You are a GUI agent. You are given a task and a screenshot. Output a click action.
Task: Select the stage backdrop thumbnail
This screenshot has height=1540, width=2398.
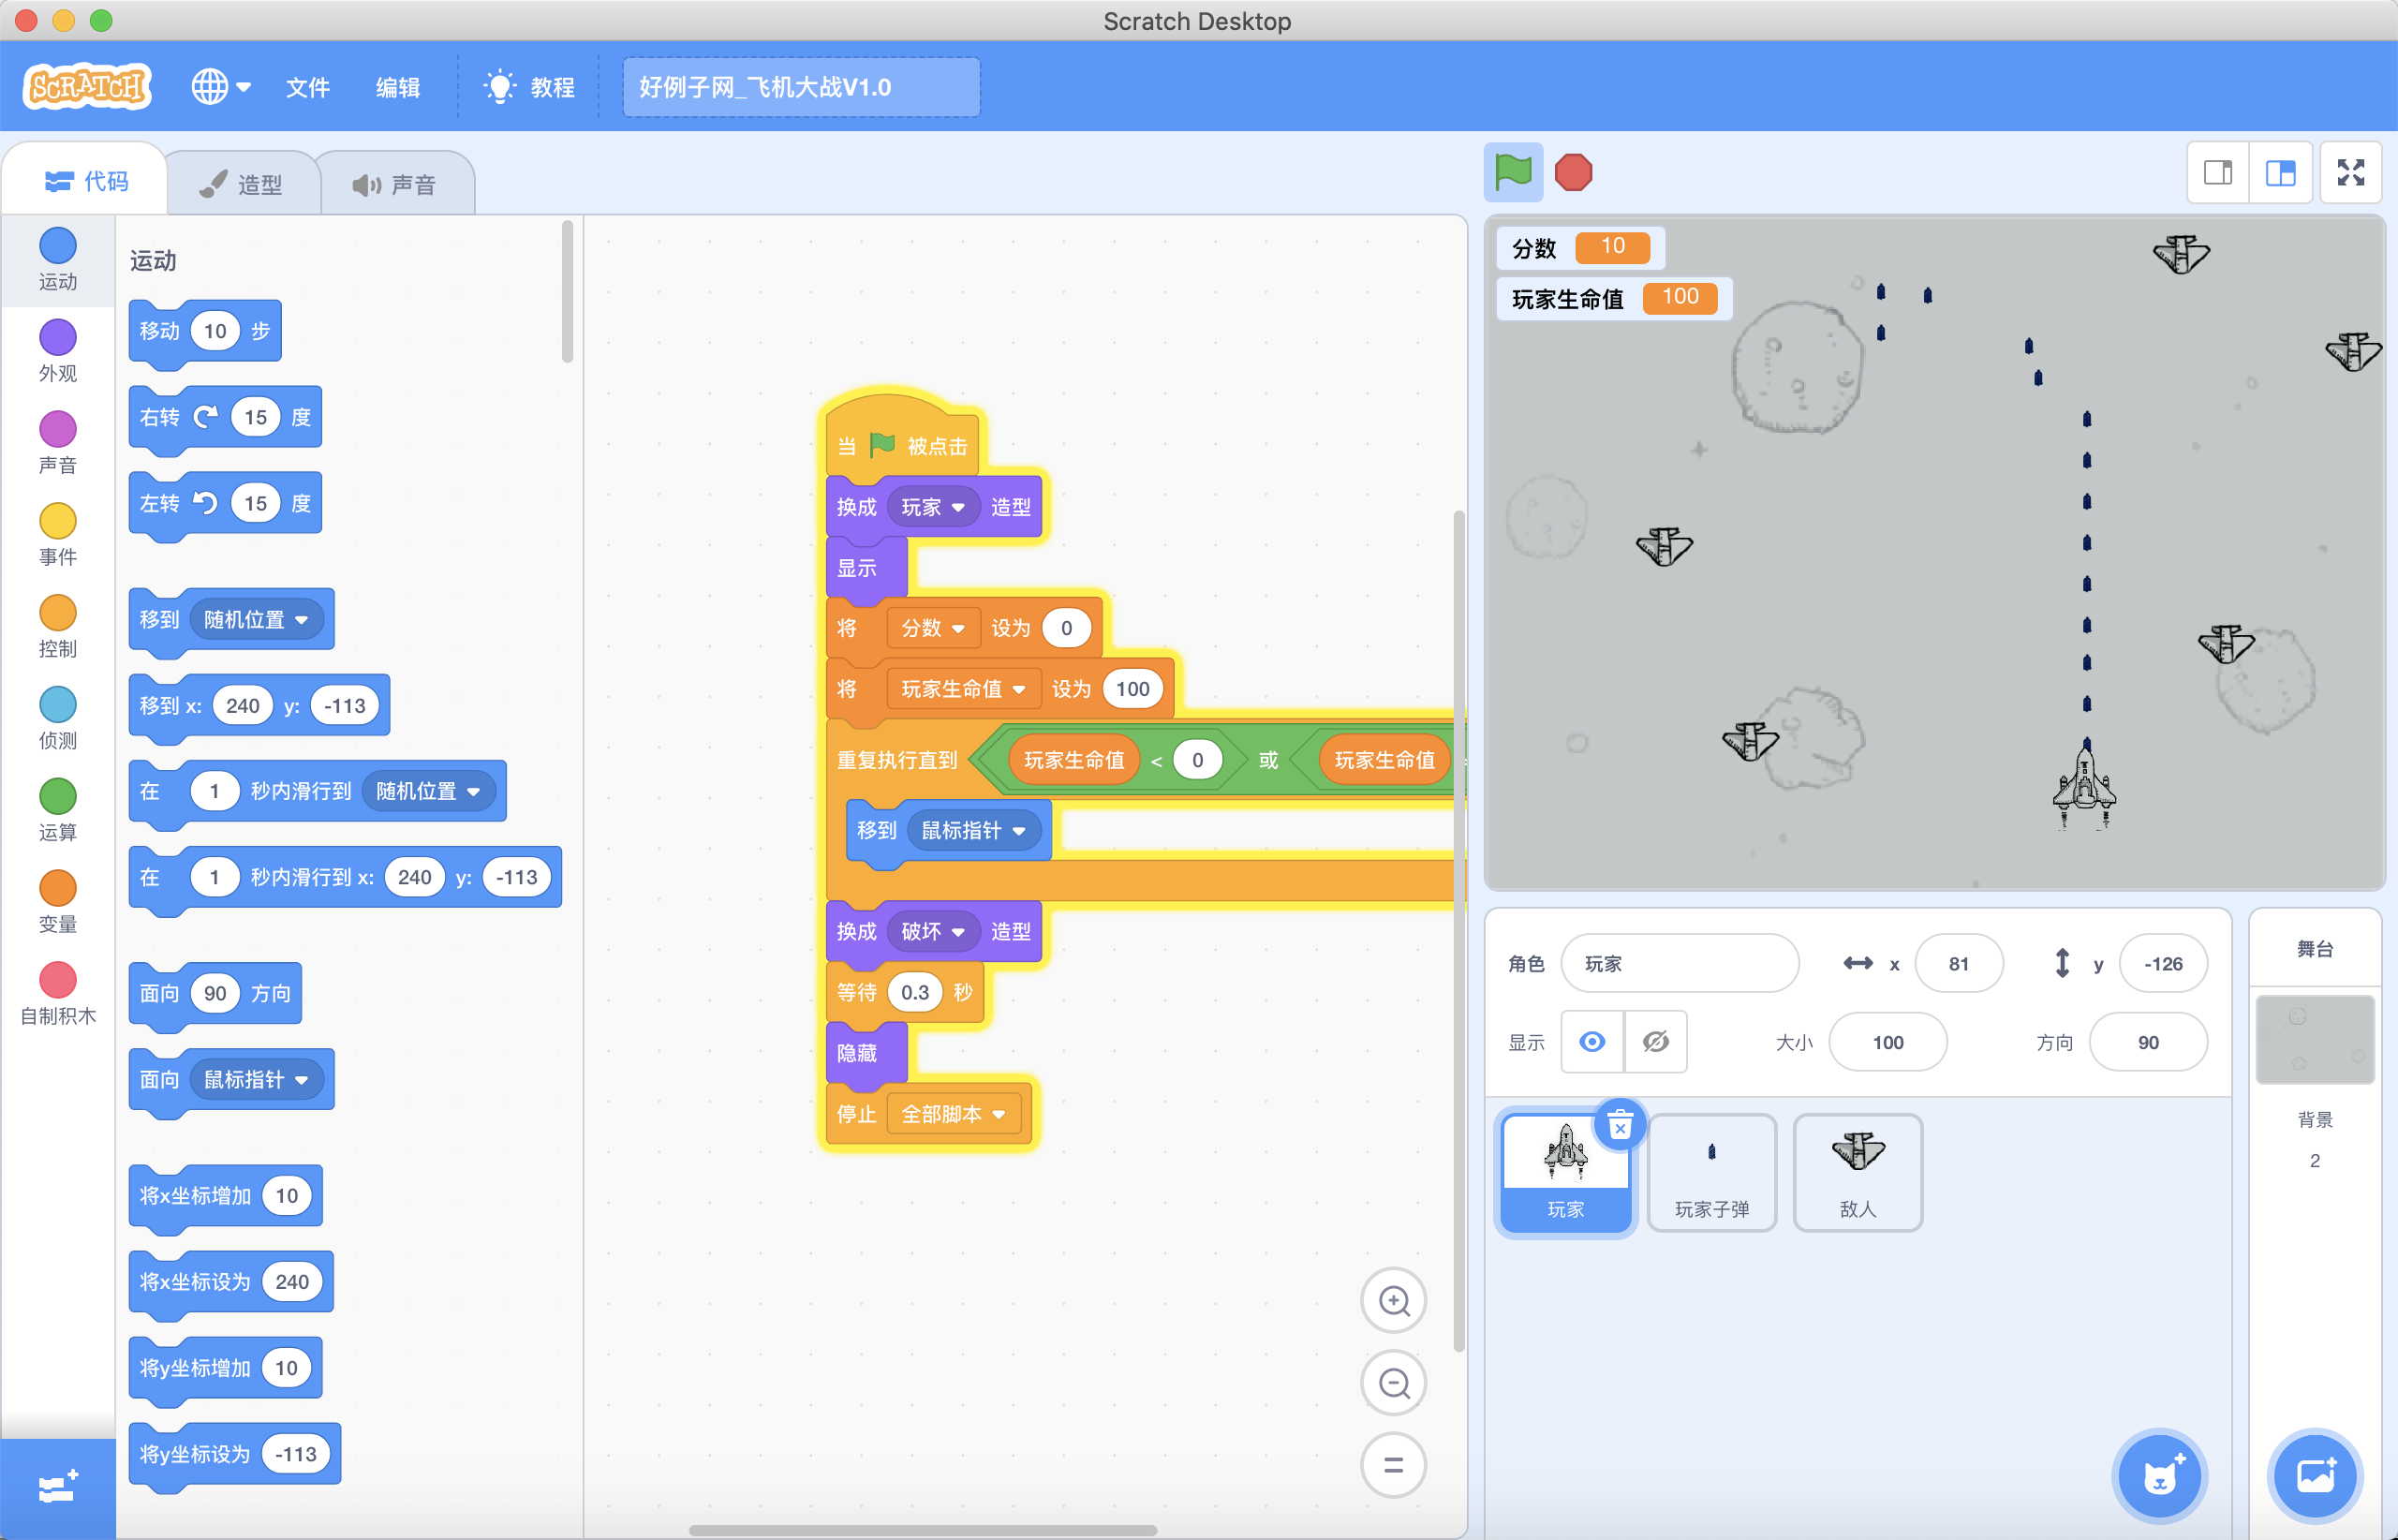(x=2315, y=1038)
